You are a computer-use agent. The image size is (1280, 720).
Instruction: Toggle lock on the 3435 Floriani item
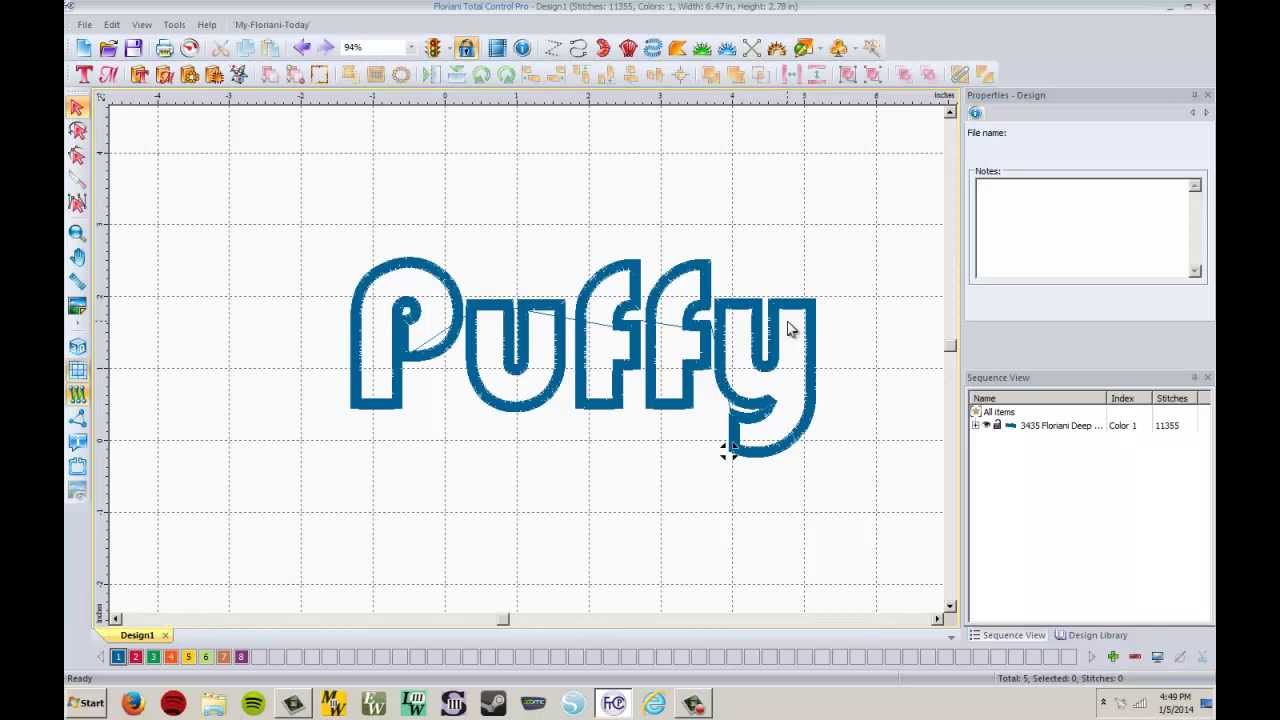click(x=997, y=425)
